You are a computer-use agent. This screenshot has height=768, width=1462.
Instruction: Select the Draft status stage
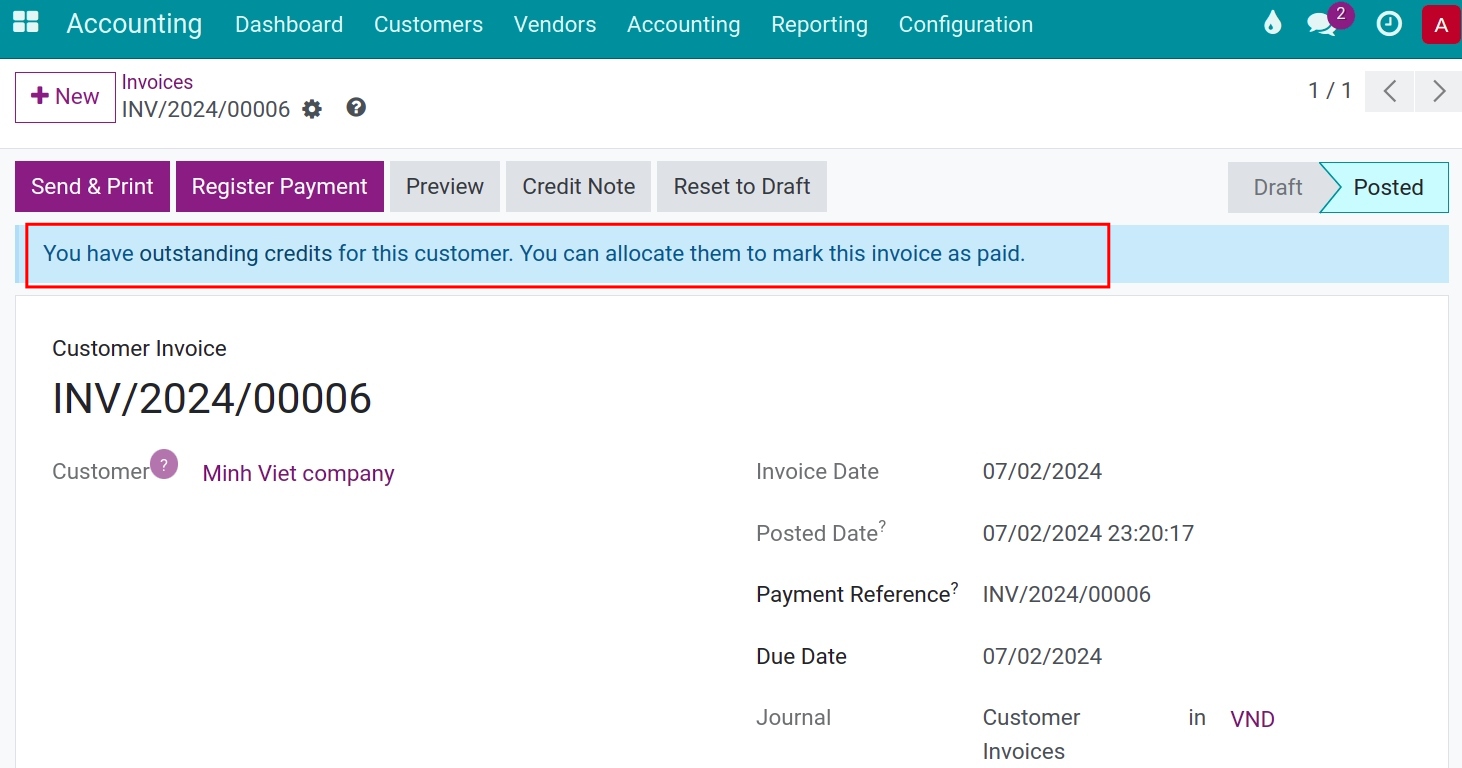pyautogui.click(x=1277, y=187)
